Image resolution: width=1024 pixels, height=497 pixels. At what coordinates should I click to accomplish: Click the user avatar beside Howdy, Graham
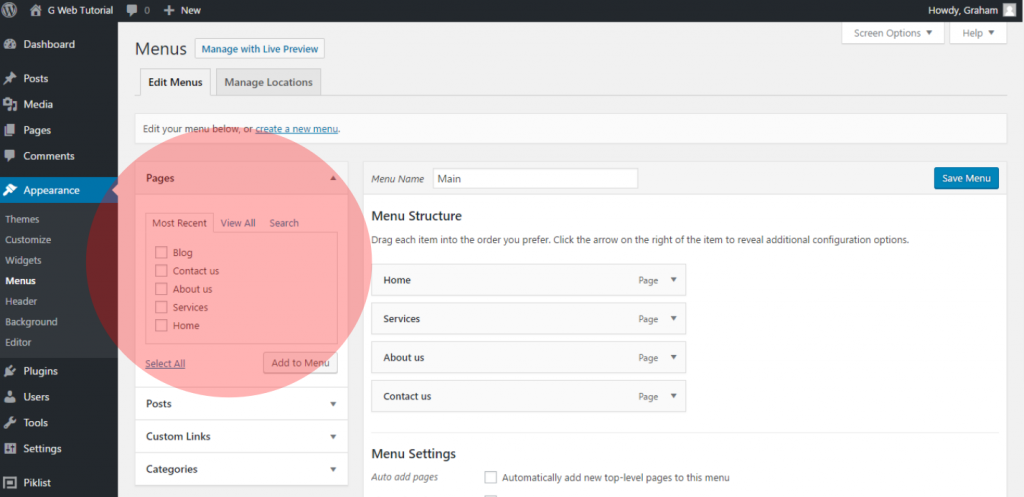(x=1010, y=10)
